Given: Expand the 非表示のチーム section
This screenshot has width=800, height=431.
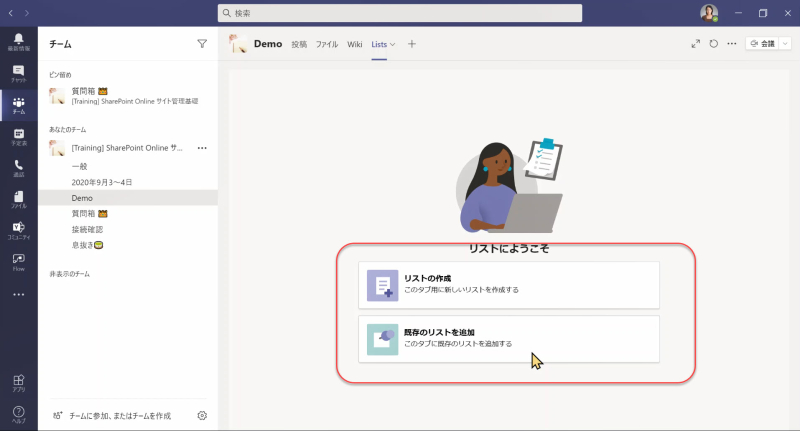Looking at the screenshot, I should click(69, 274).
